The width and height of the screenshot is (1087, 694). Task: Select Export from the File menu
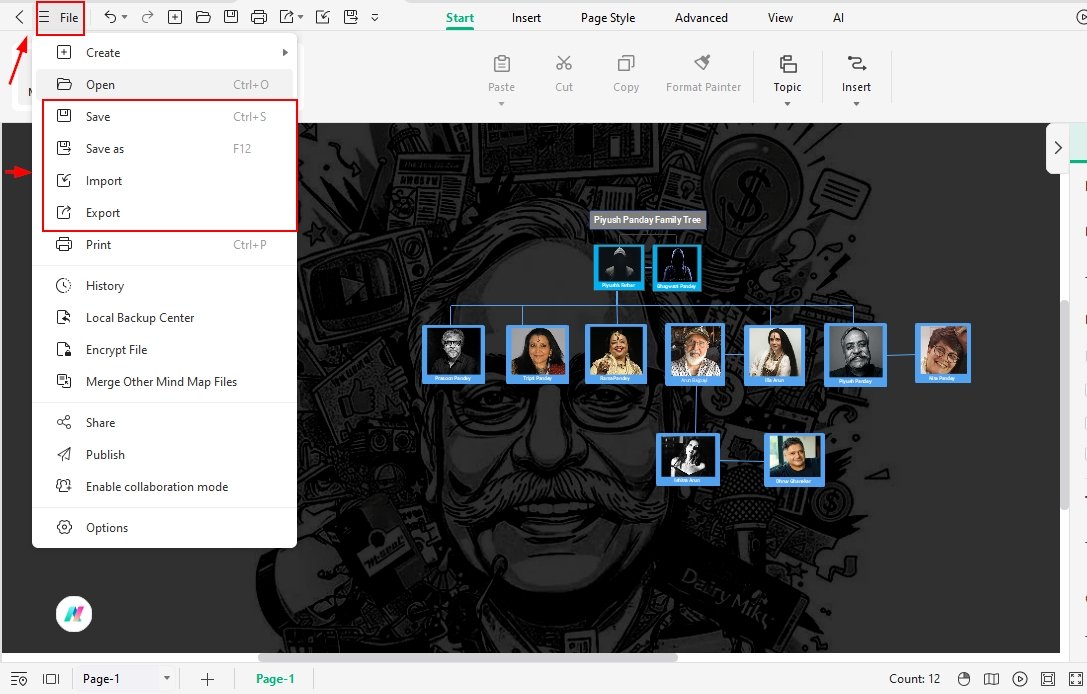pos(103,212)
